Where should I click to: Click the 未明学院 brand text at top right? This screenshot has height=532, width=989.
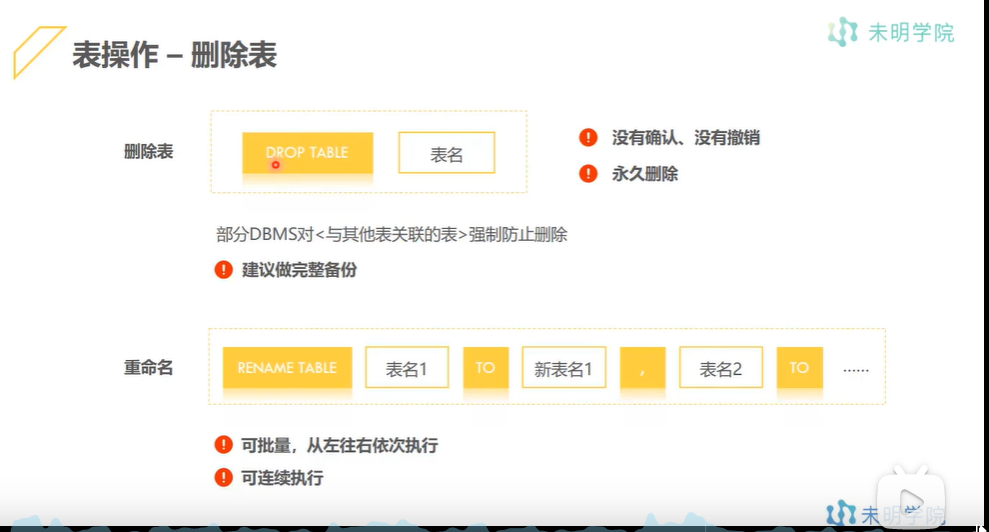[x=911, y=32]
